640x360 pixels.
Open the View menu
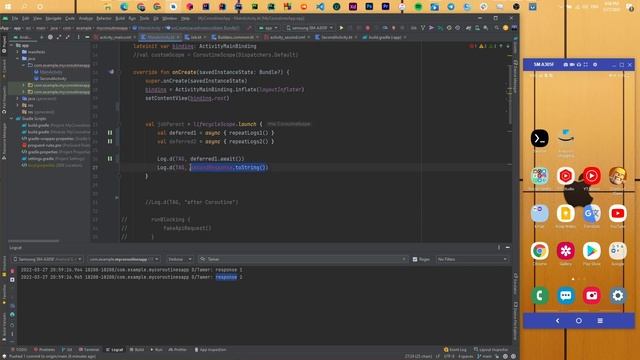(37, 18)
